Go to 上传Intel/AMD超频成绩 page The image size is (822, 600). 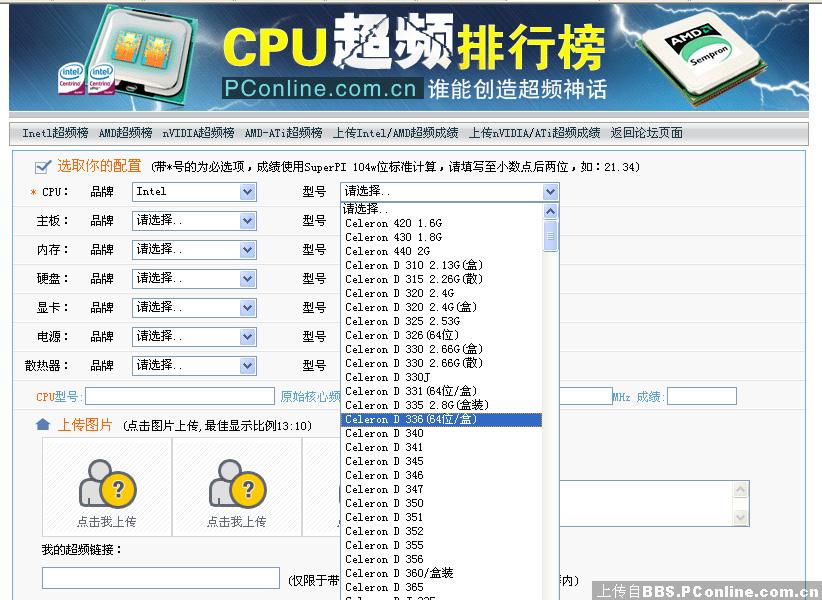click(x=396, y=133)
